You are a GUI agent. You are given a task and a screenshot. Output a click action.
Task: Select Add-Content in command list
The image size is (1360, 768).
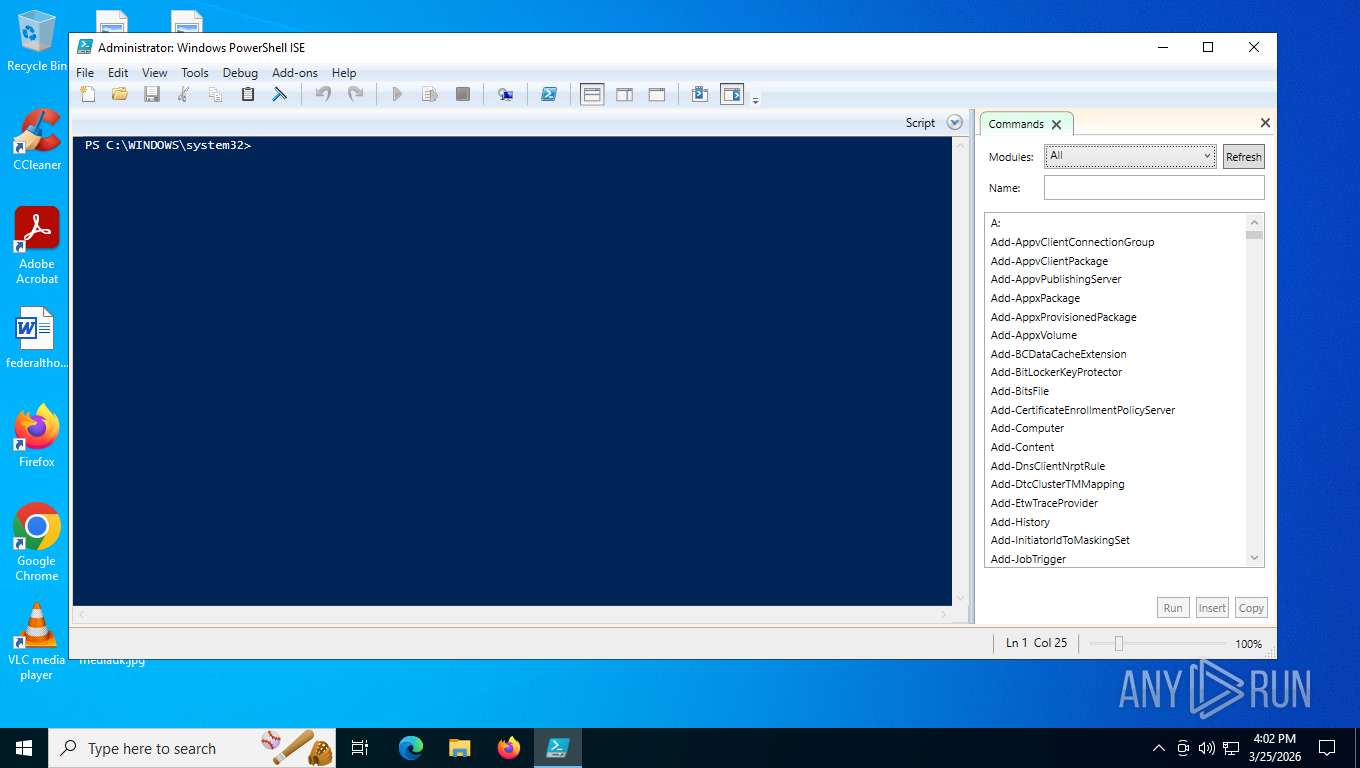(1022, 447)
